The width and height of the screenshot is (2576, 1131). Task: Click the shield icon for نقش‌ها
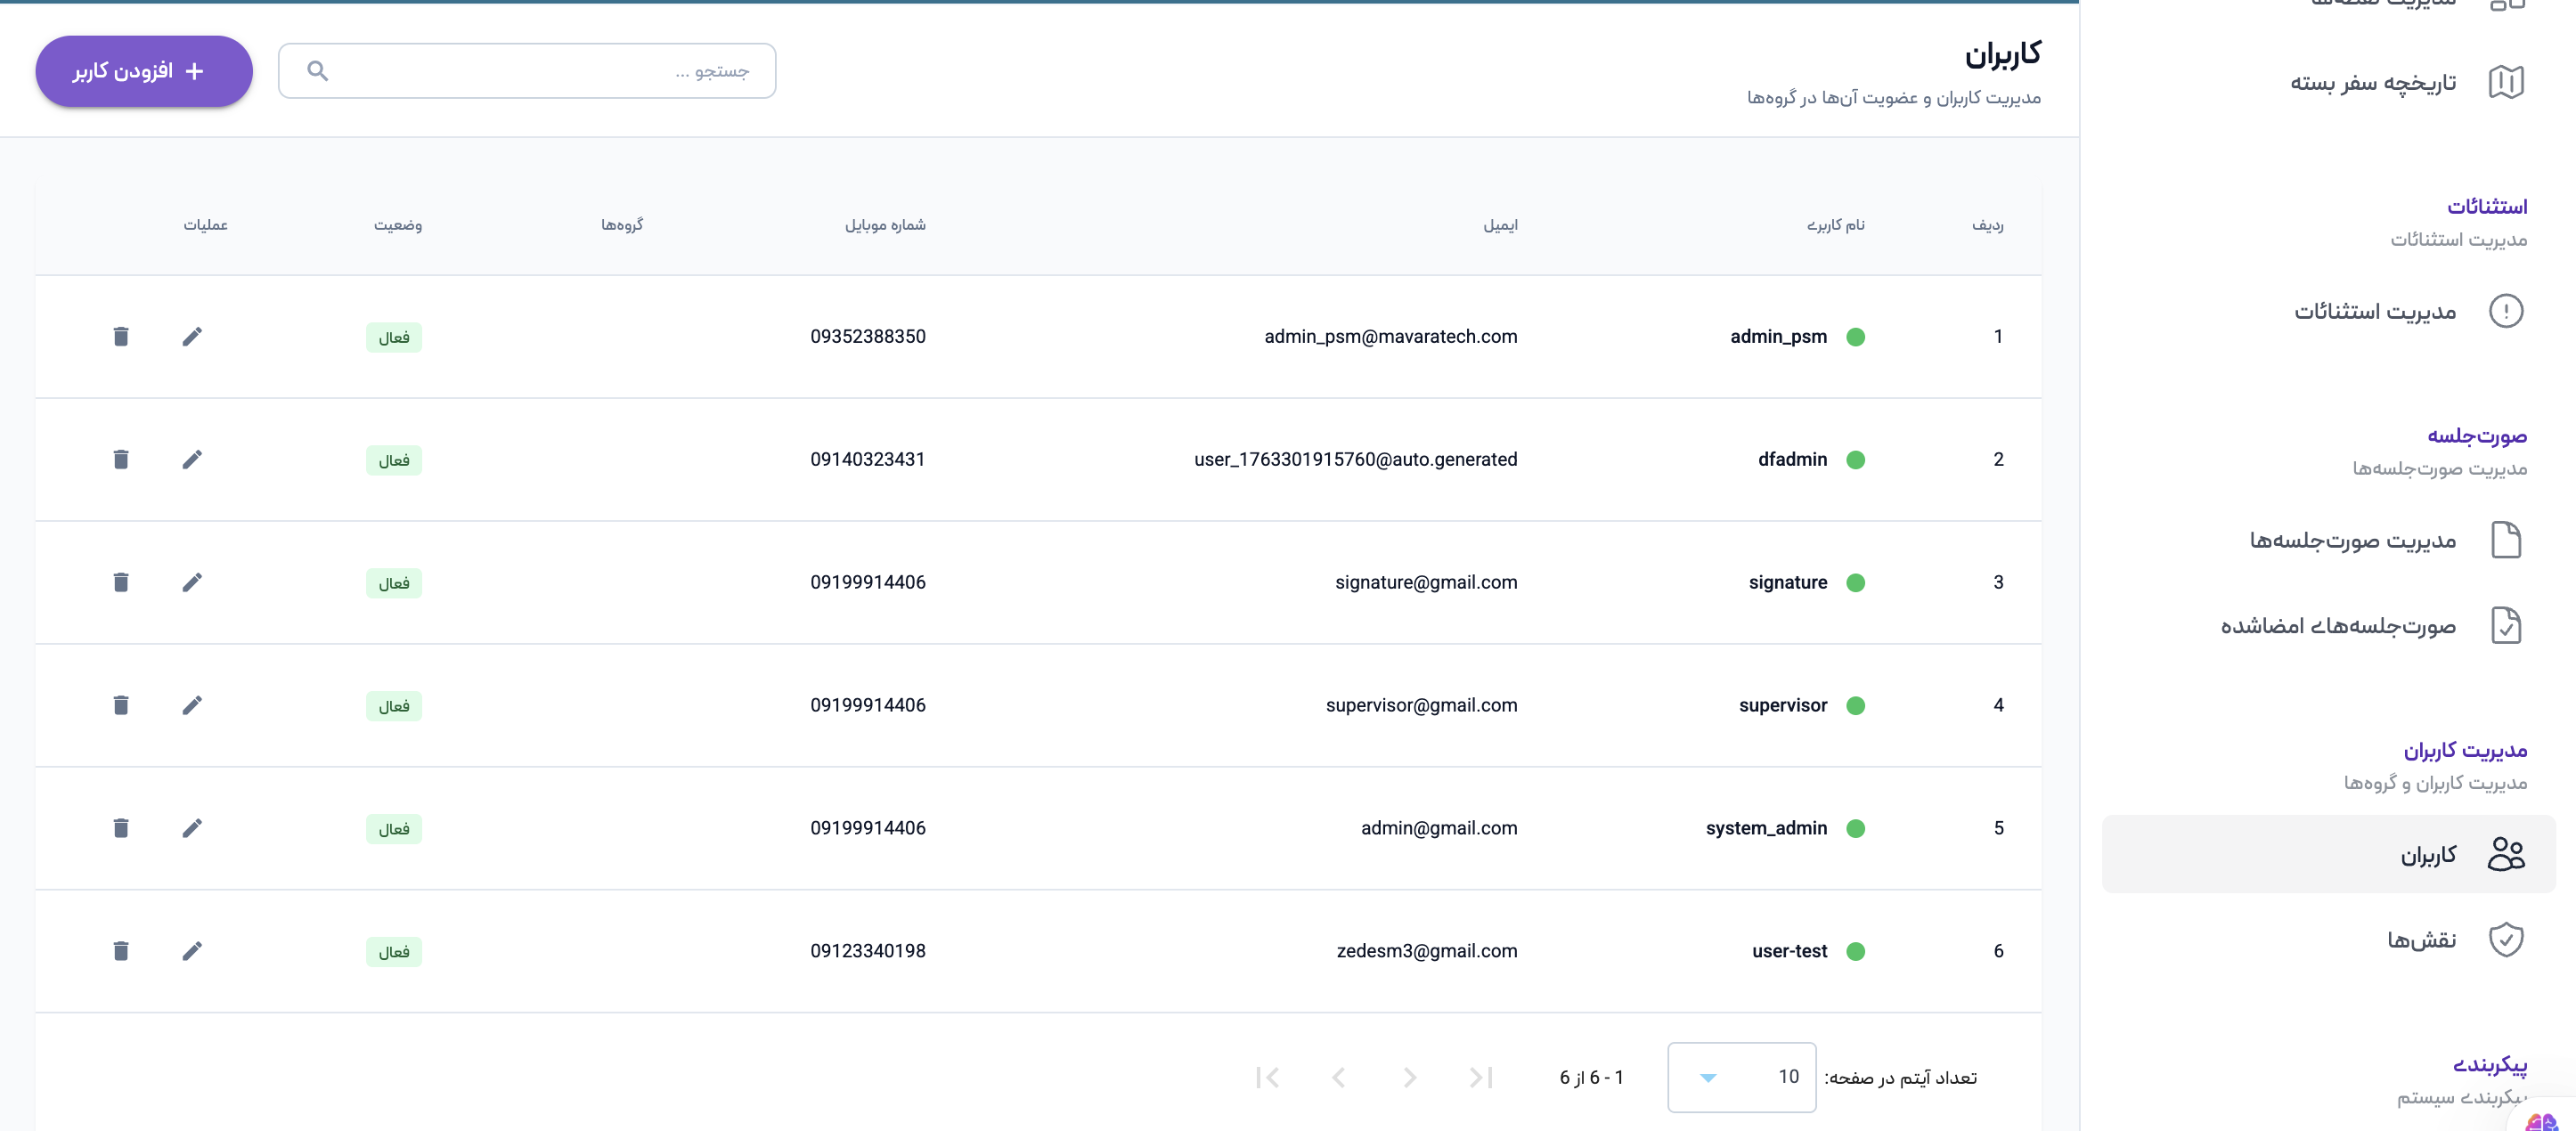point(2505,939)
